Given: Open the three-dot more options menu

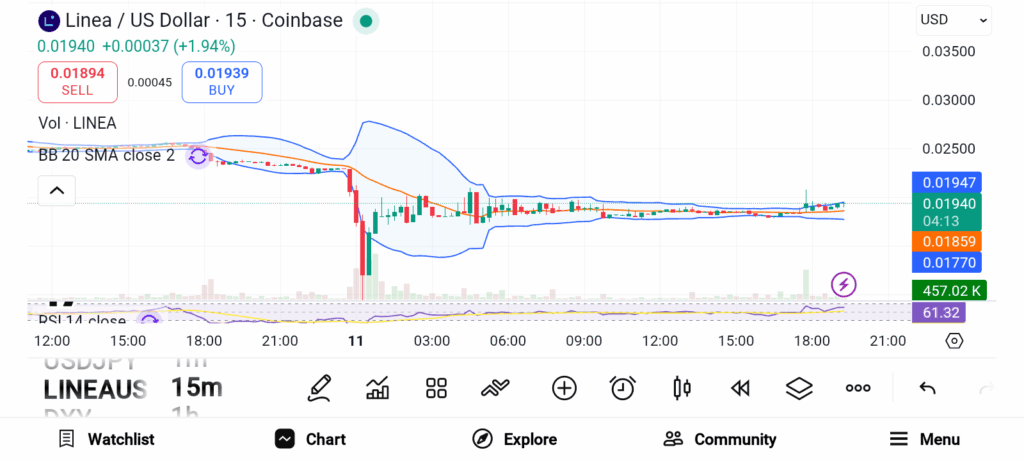Looking at the screenshot, I should pos(858,388).
